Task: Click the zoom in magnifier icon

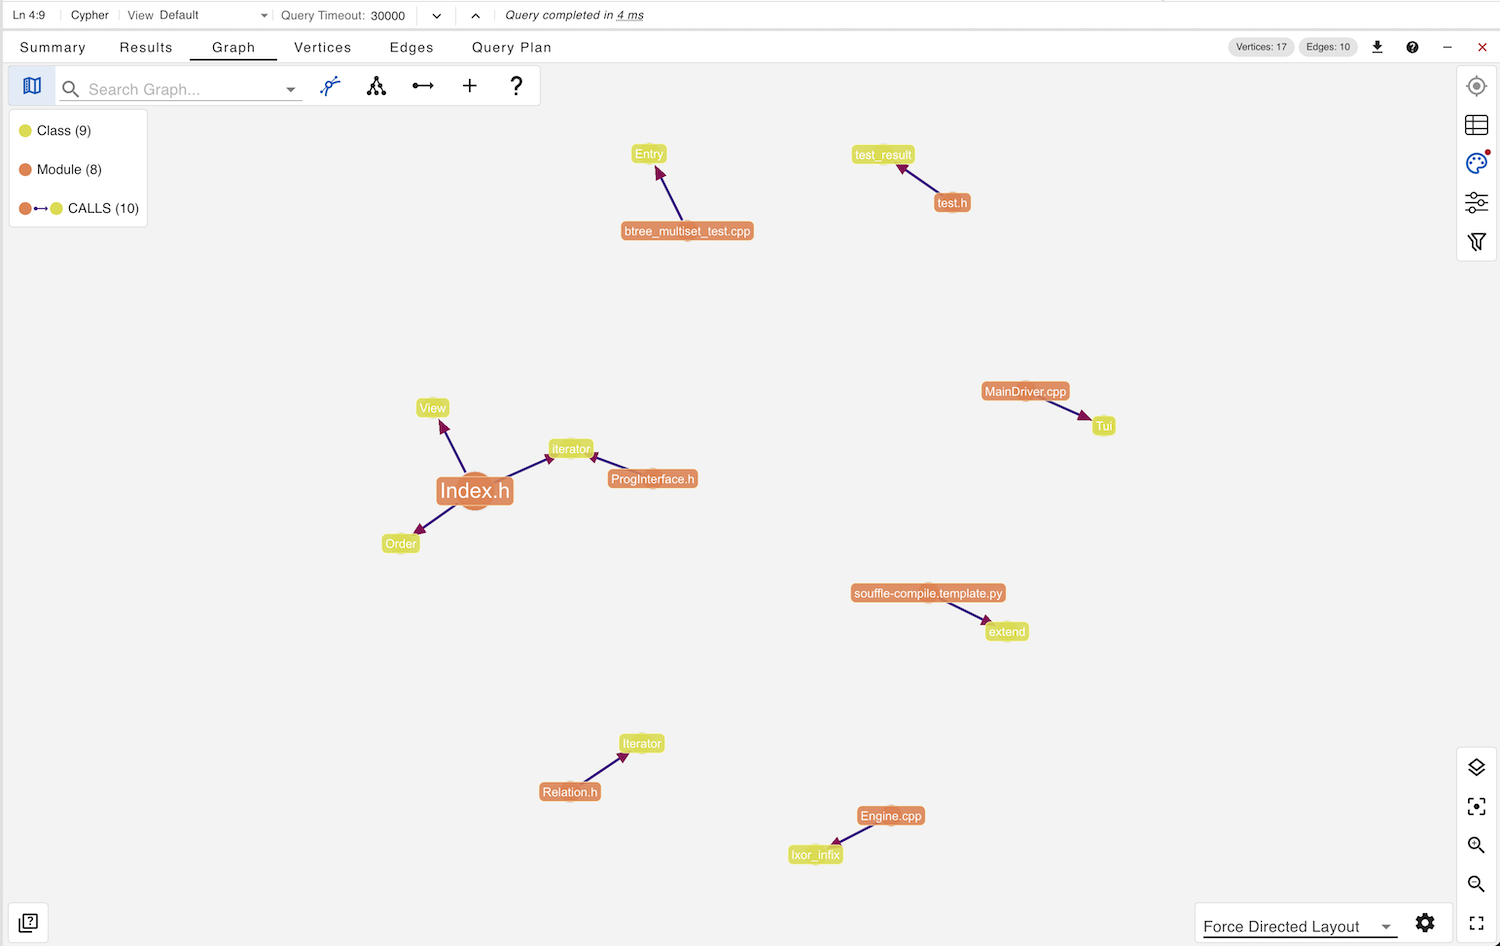Action: 1476,845
